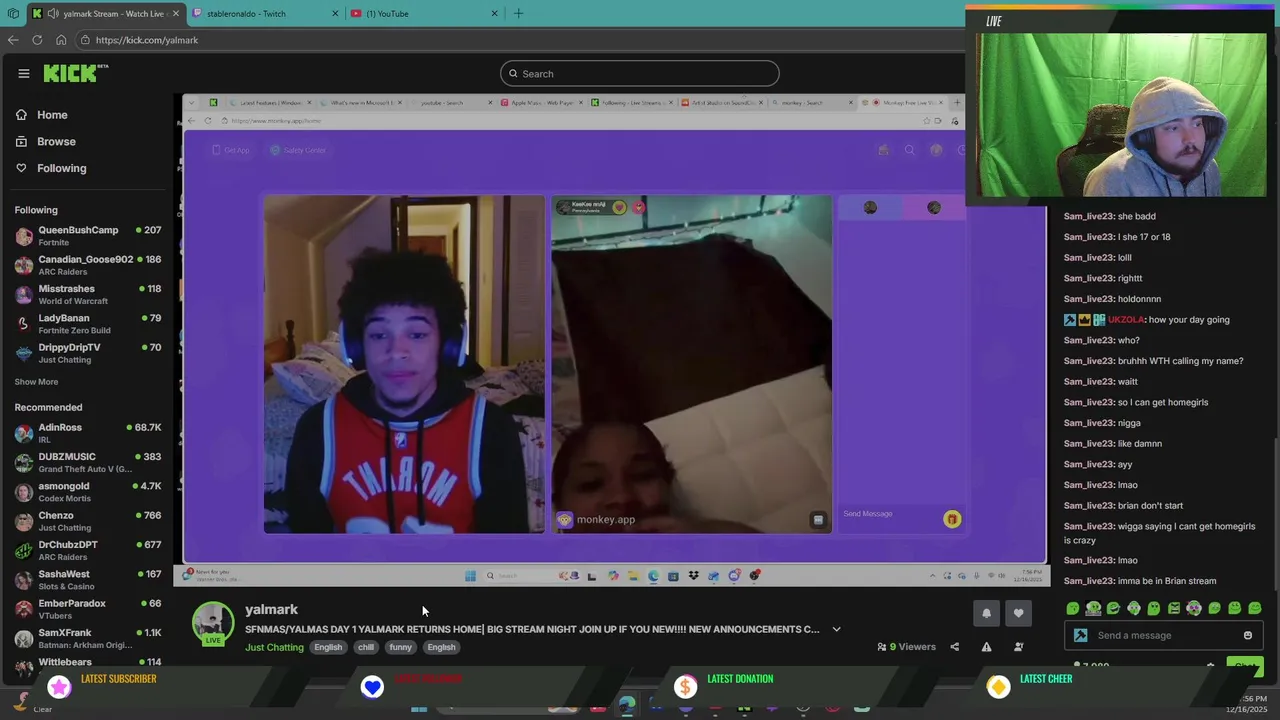
Task: Follow yalmark with the heart button
Action: (1018, 613)
